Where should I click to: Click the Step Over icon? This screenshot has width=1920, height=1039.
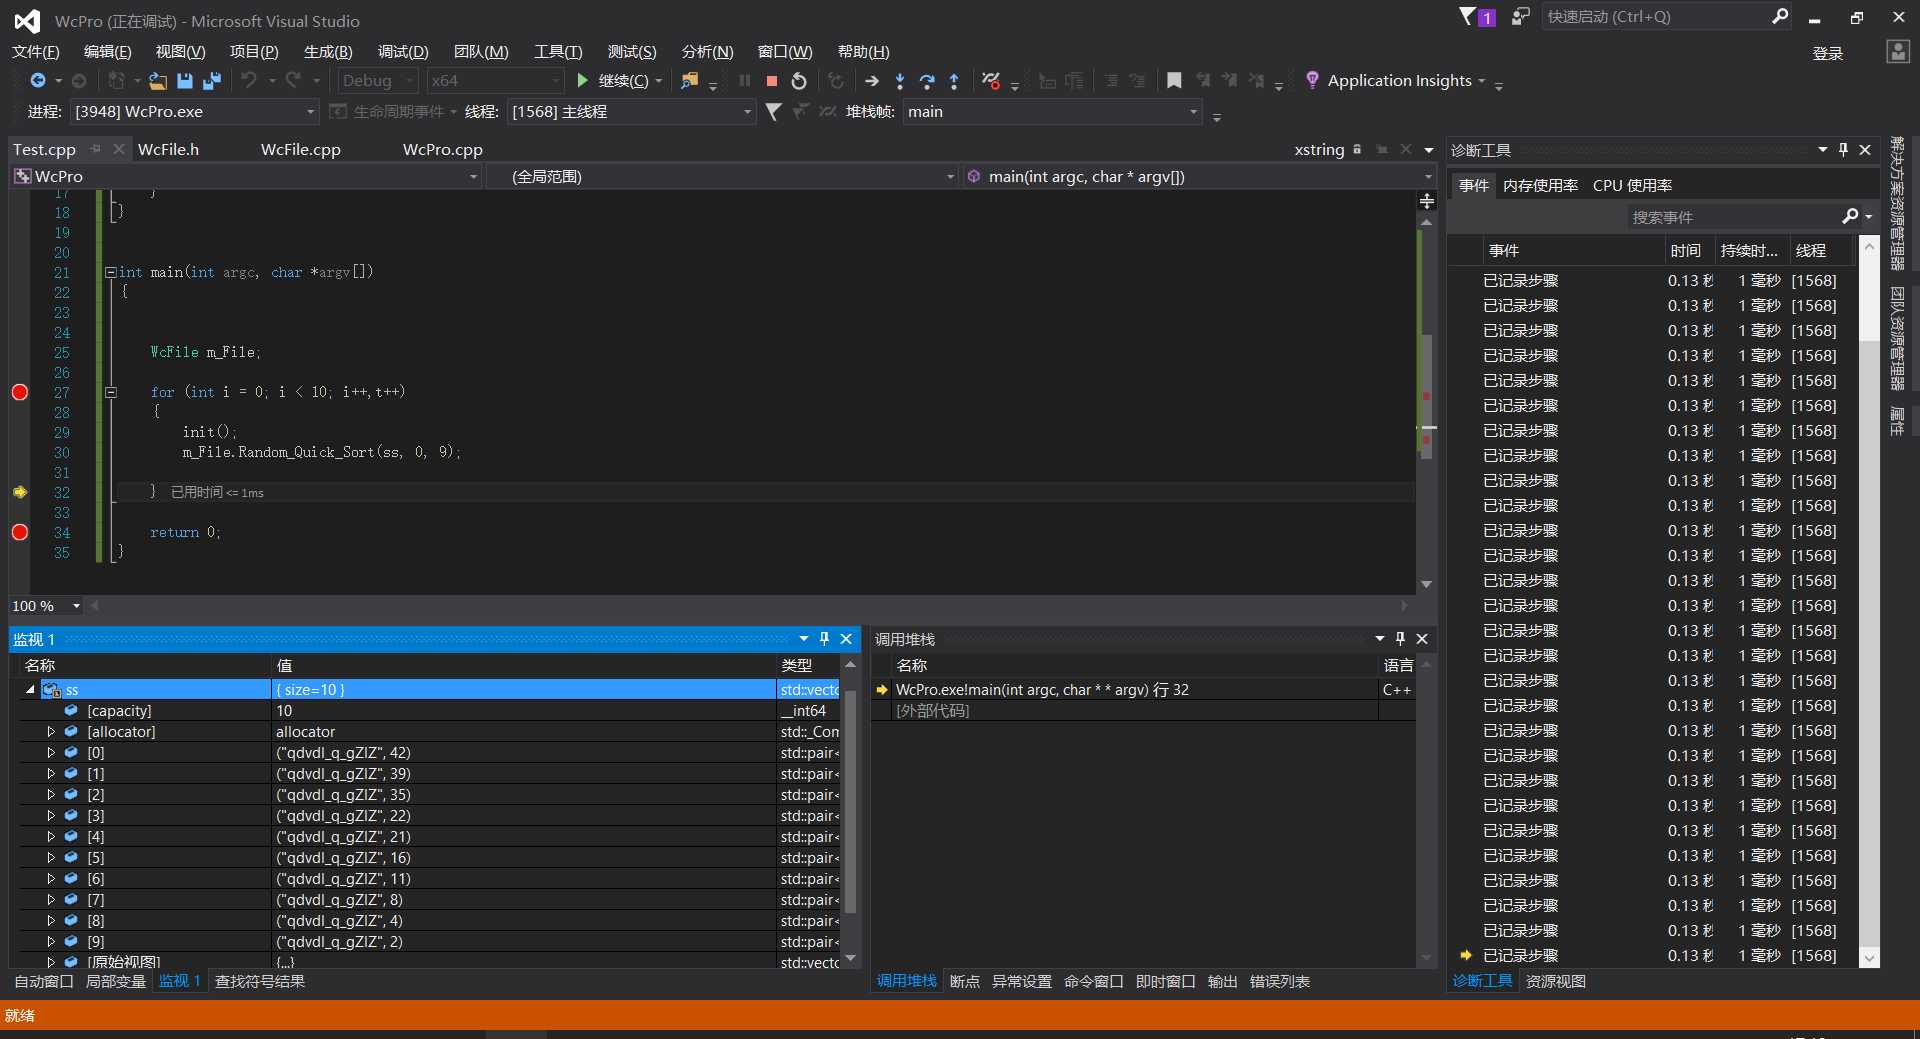927,81
